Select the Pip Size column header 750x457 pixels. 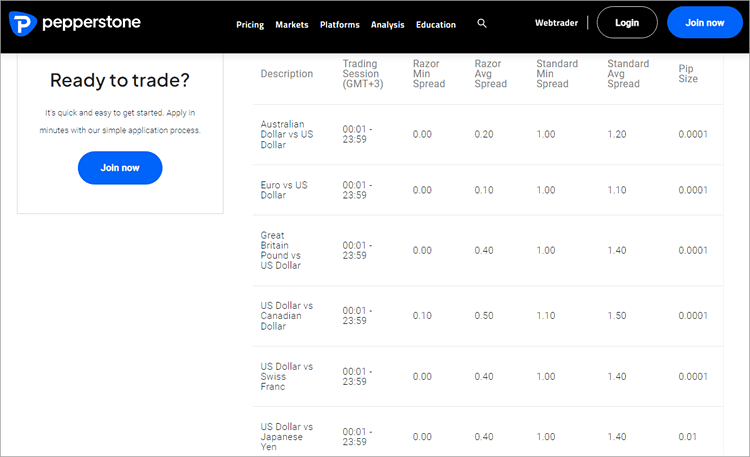coord(688,74)
